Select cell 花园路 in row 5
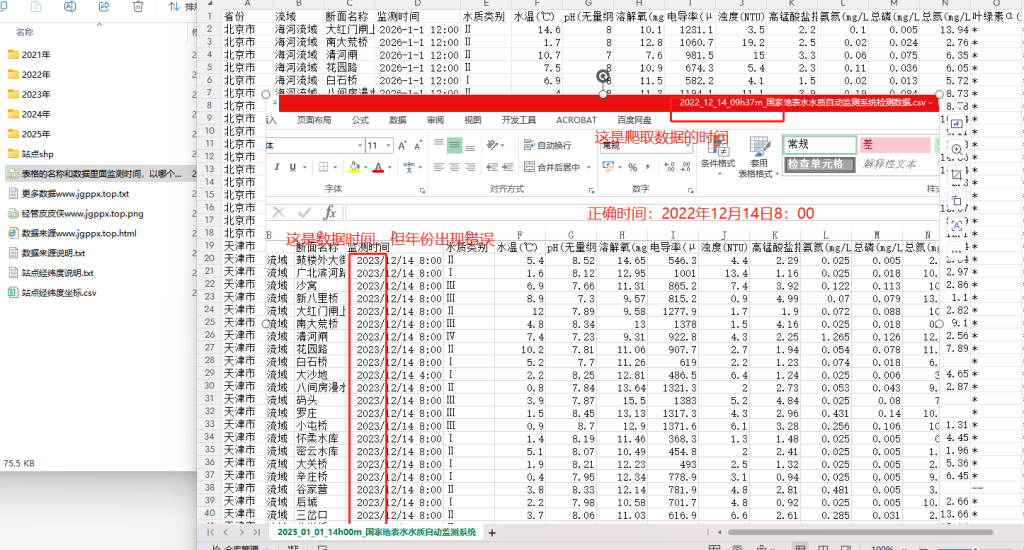 349,67
